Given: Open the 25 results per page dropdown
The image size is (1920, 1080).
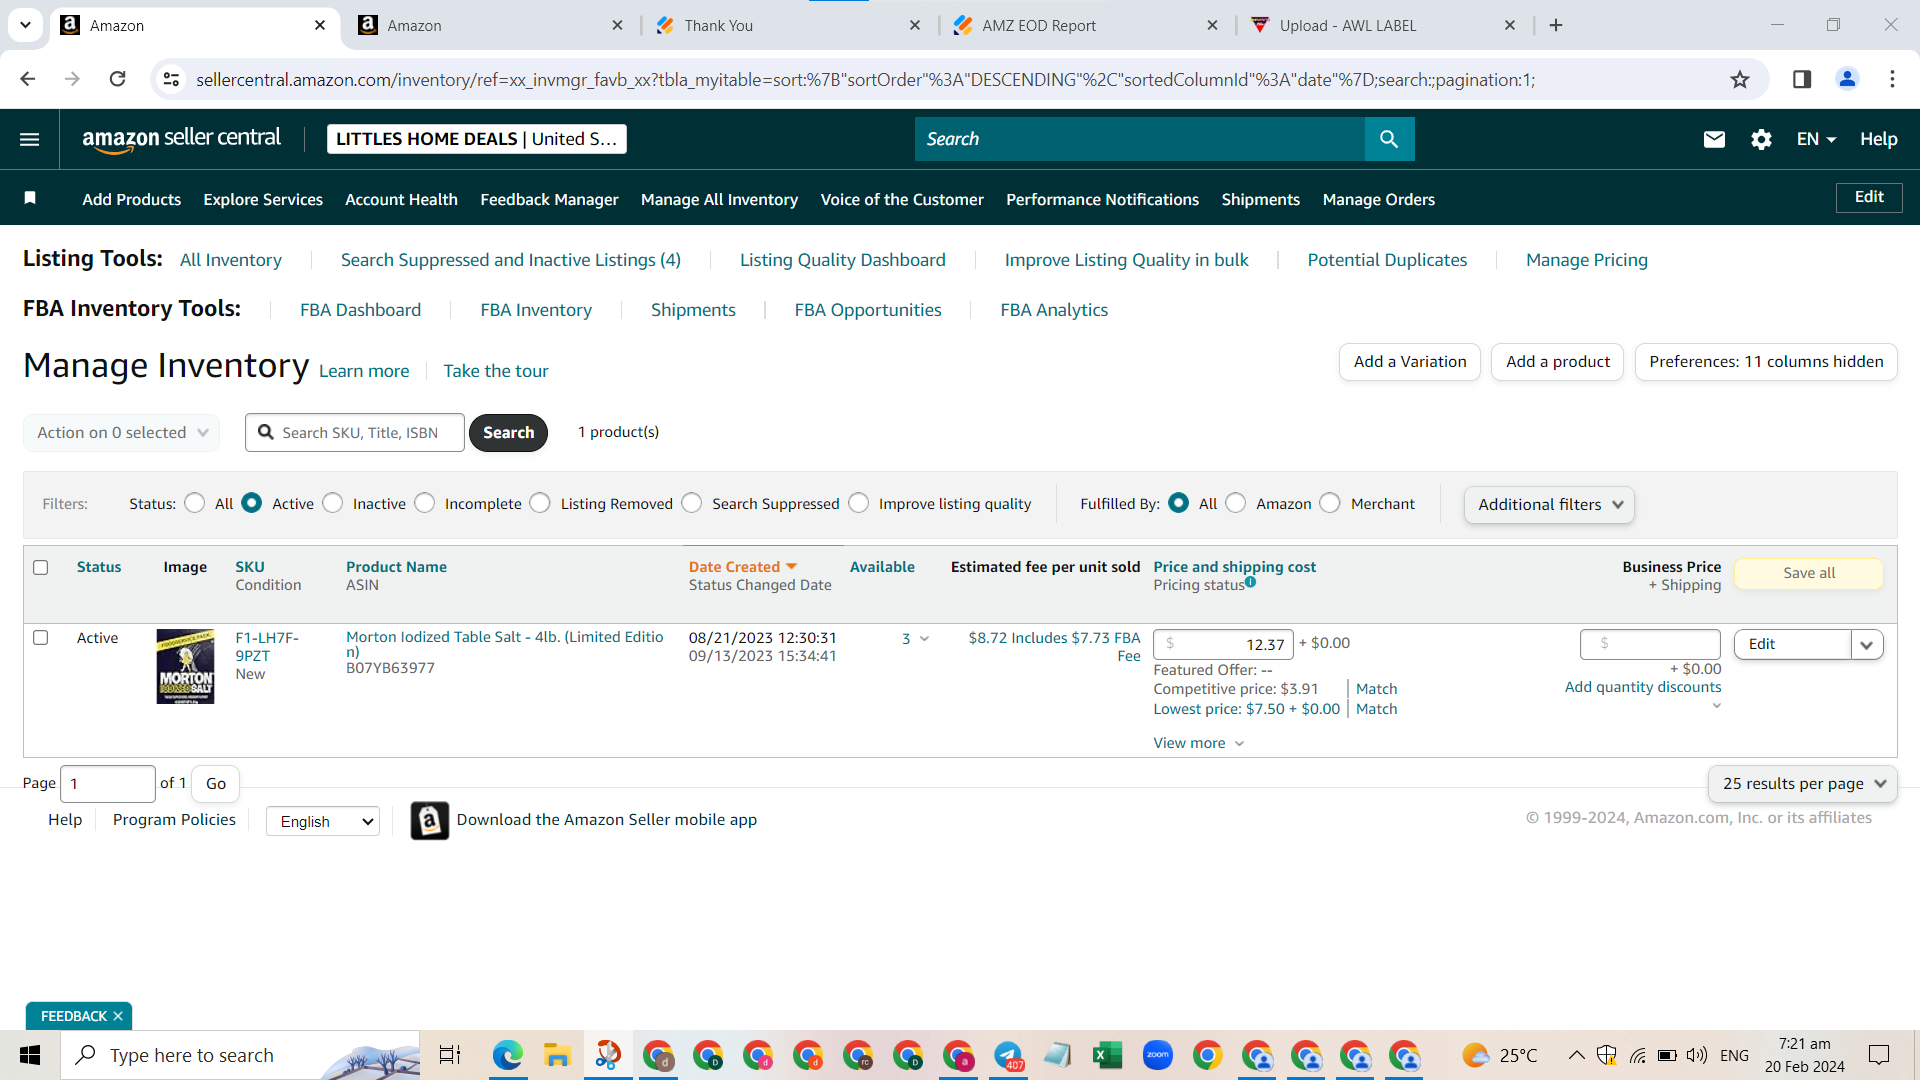Looking at the screenshot, I should click(1803, 784).
